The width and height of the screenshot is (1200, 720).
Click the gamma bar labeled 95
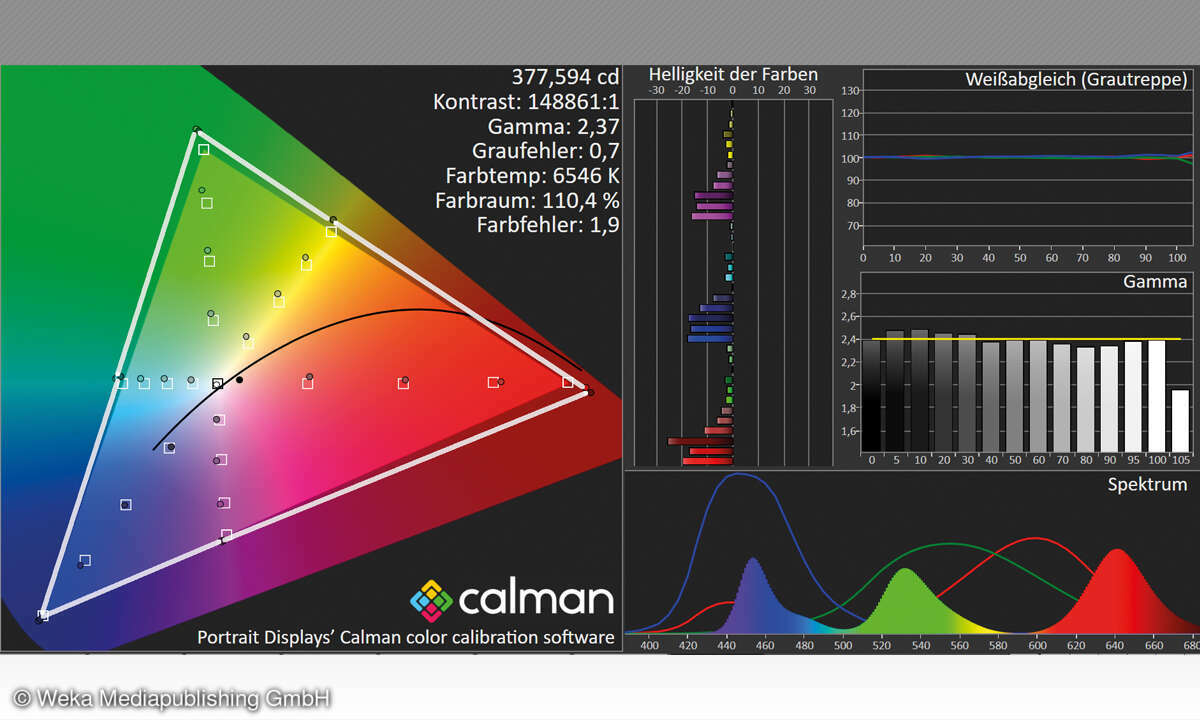[1133, 396]
